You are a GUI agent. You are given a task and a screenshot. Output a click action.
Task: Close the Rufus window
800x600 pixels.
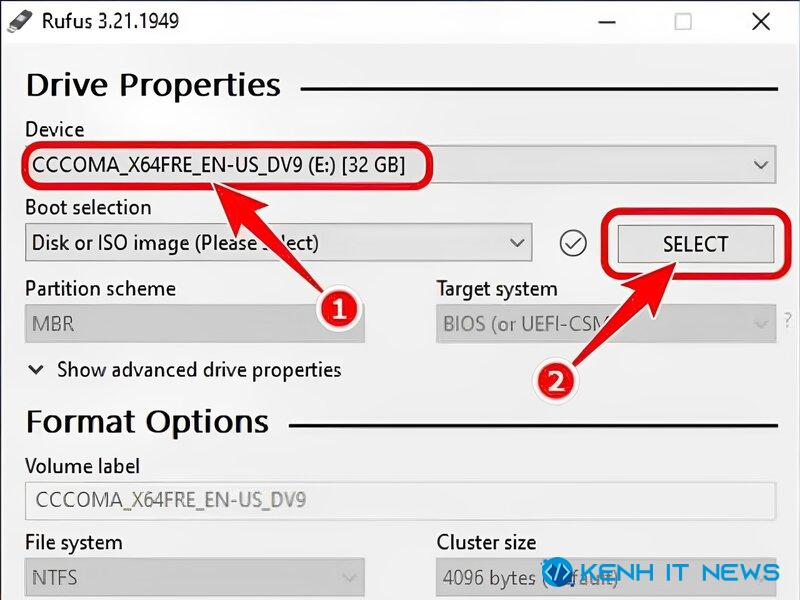[761, 22]
